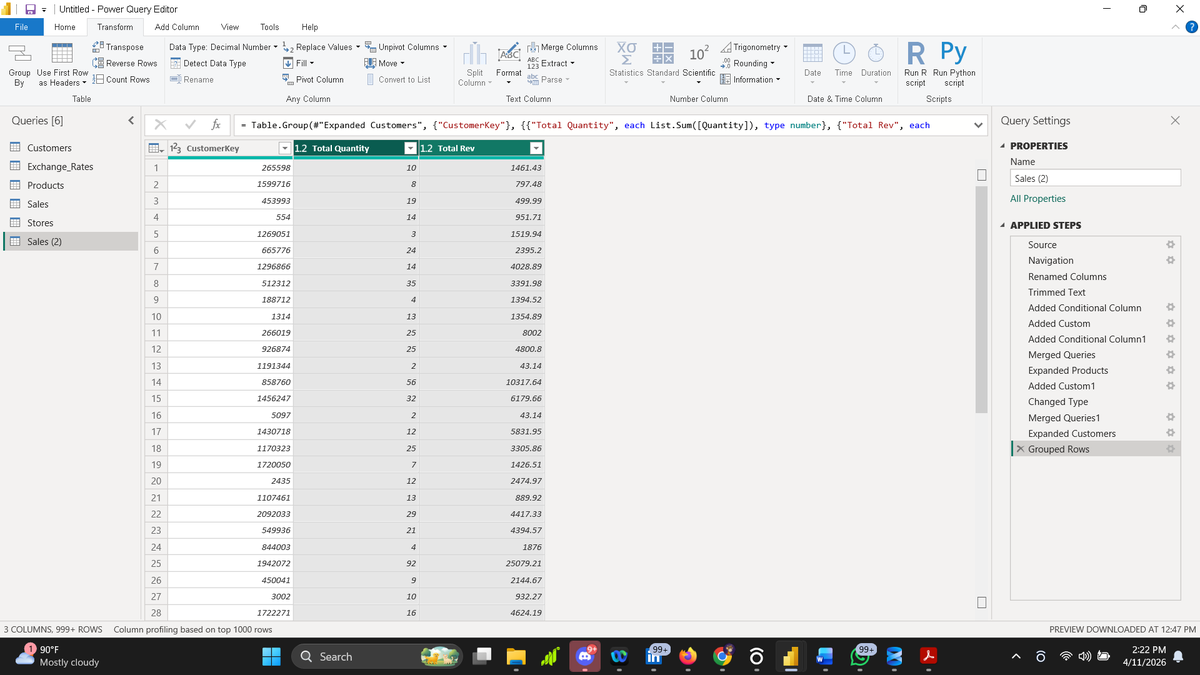
Task: Open Windows Start menu
Action: 271,657
